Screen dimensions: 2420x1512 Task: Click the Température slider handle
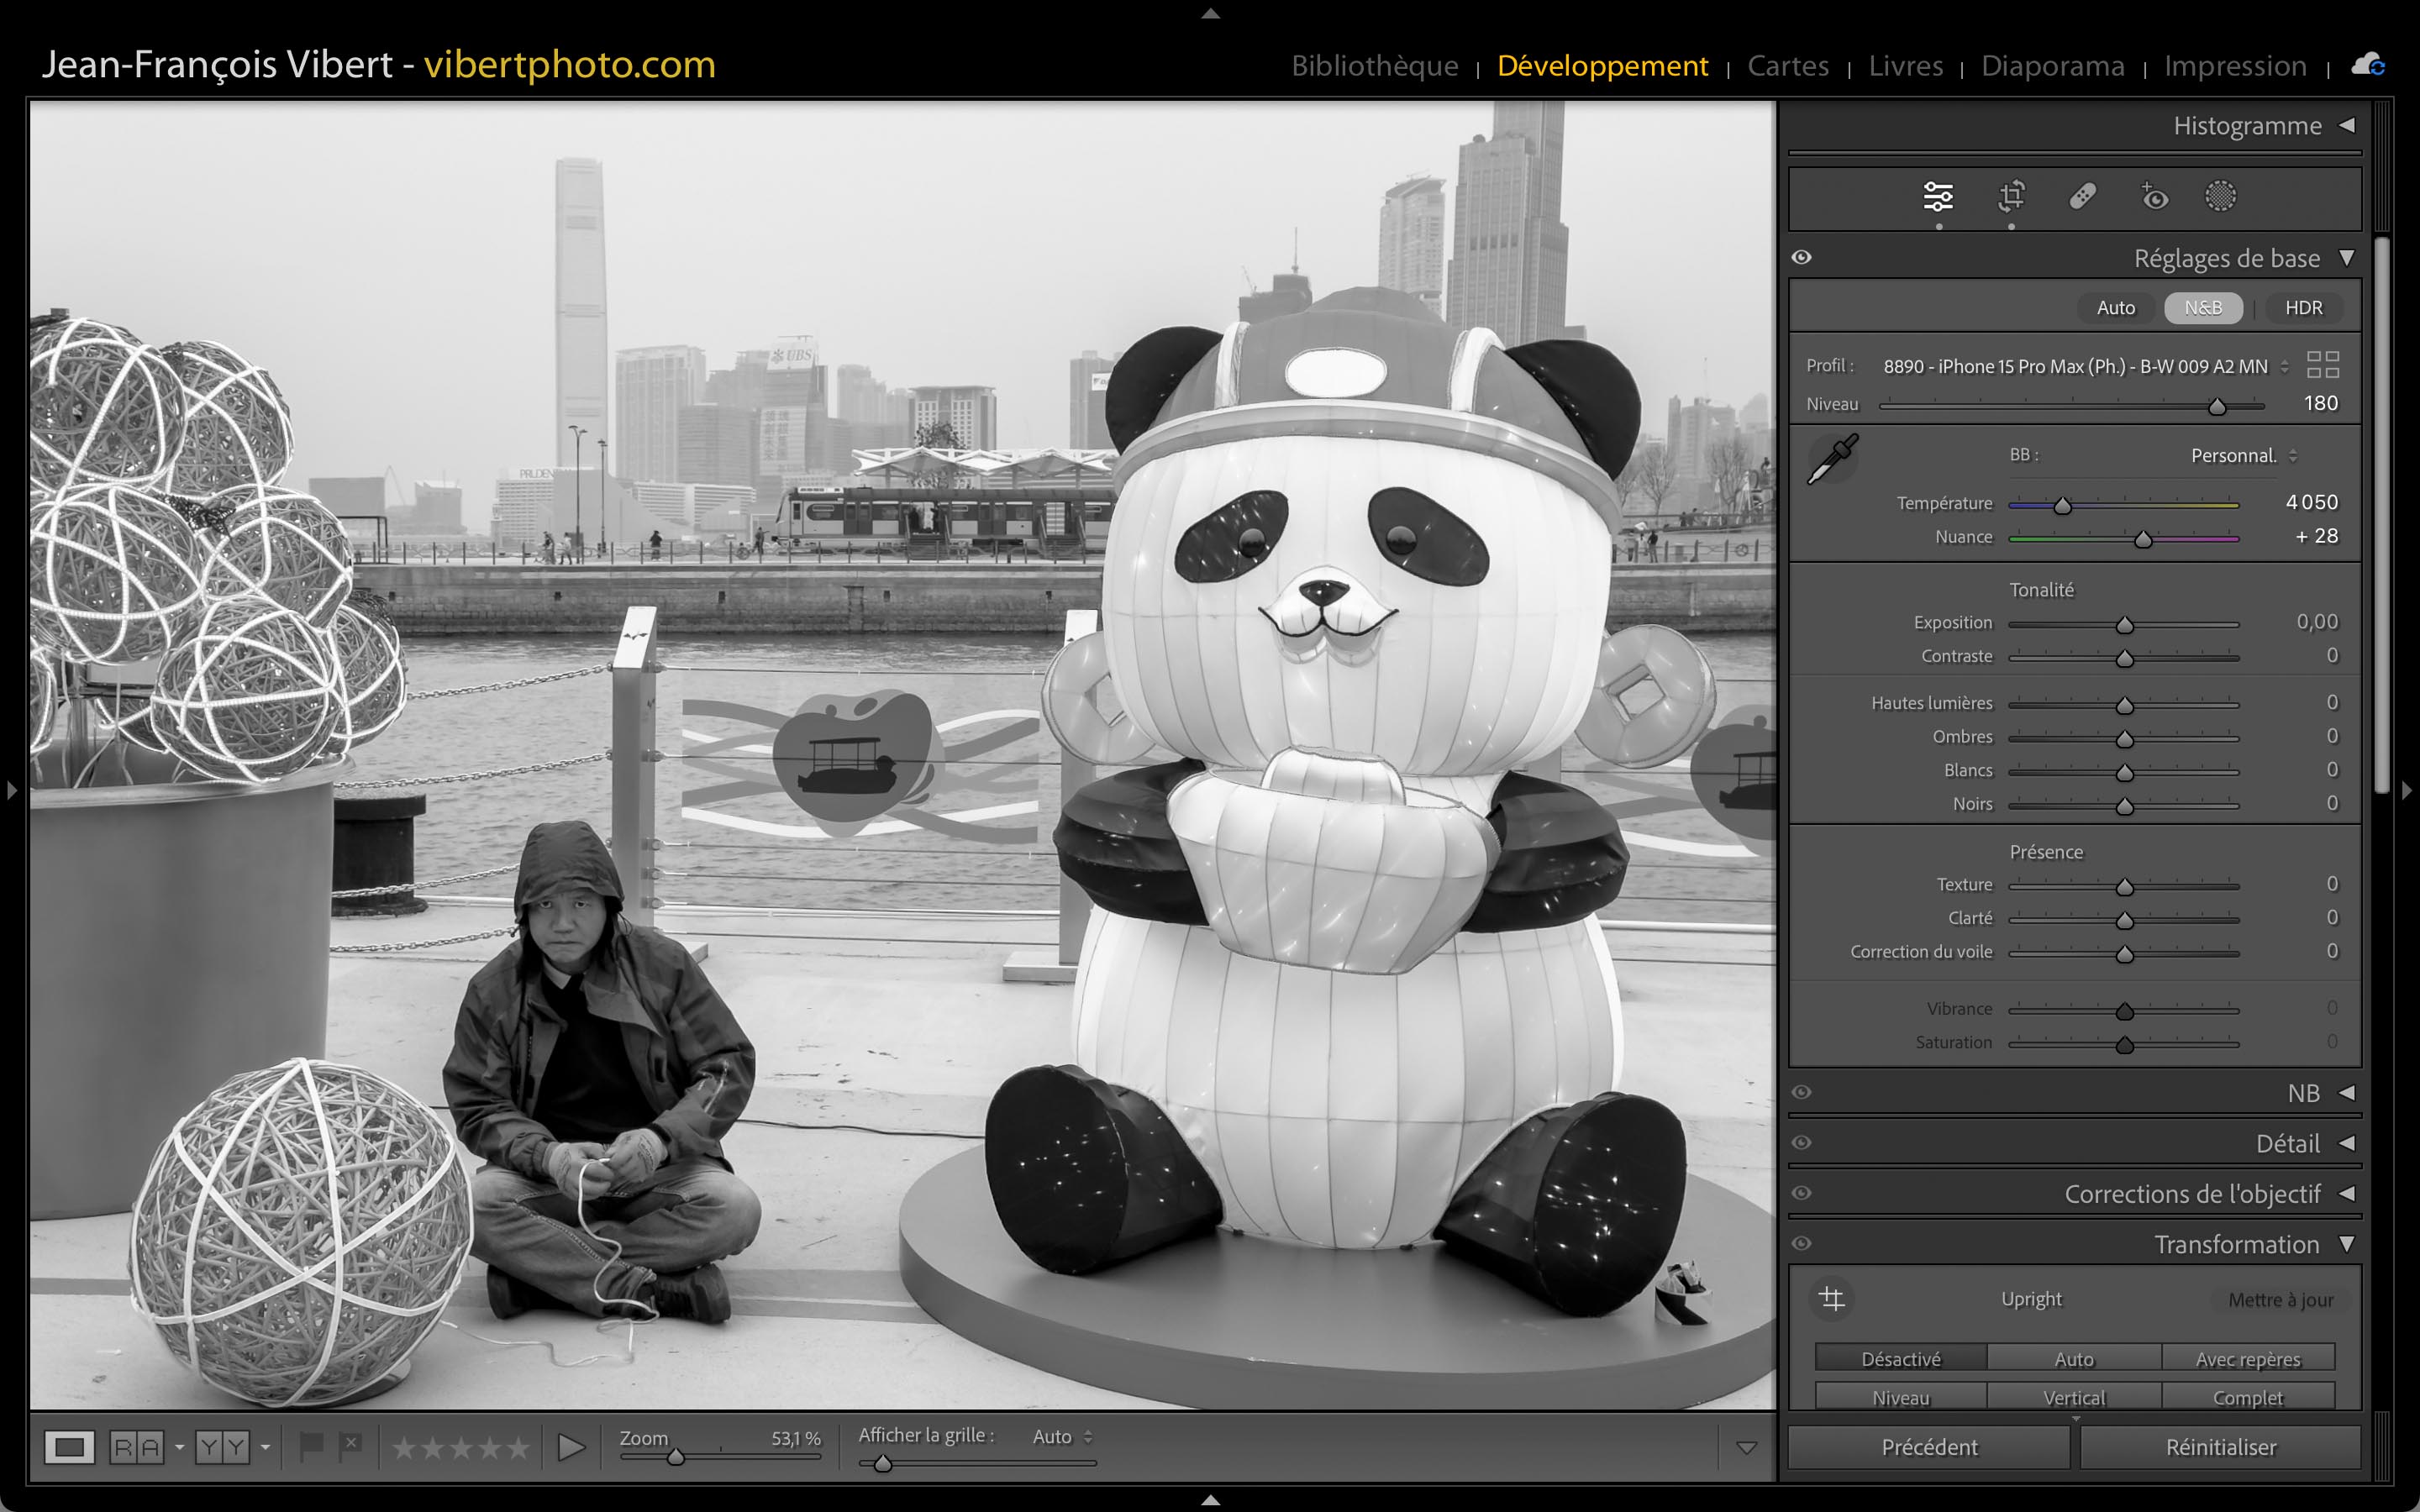2062,506
